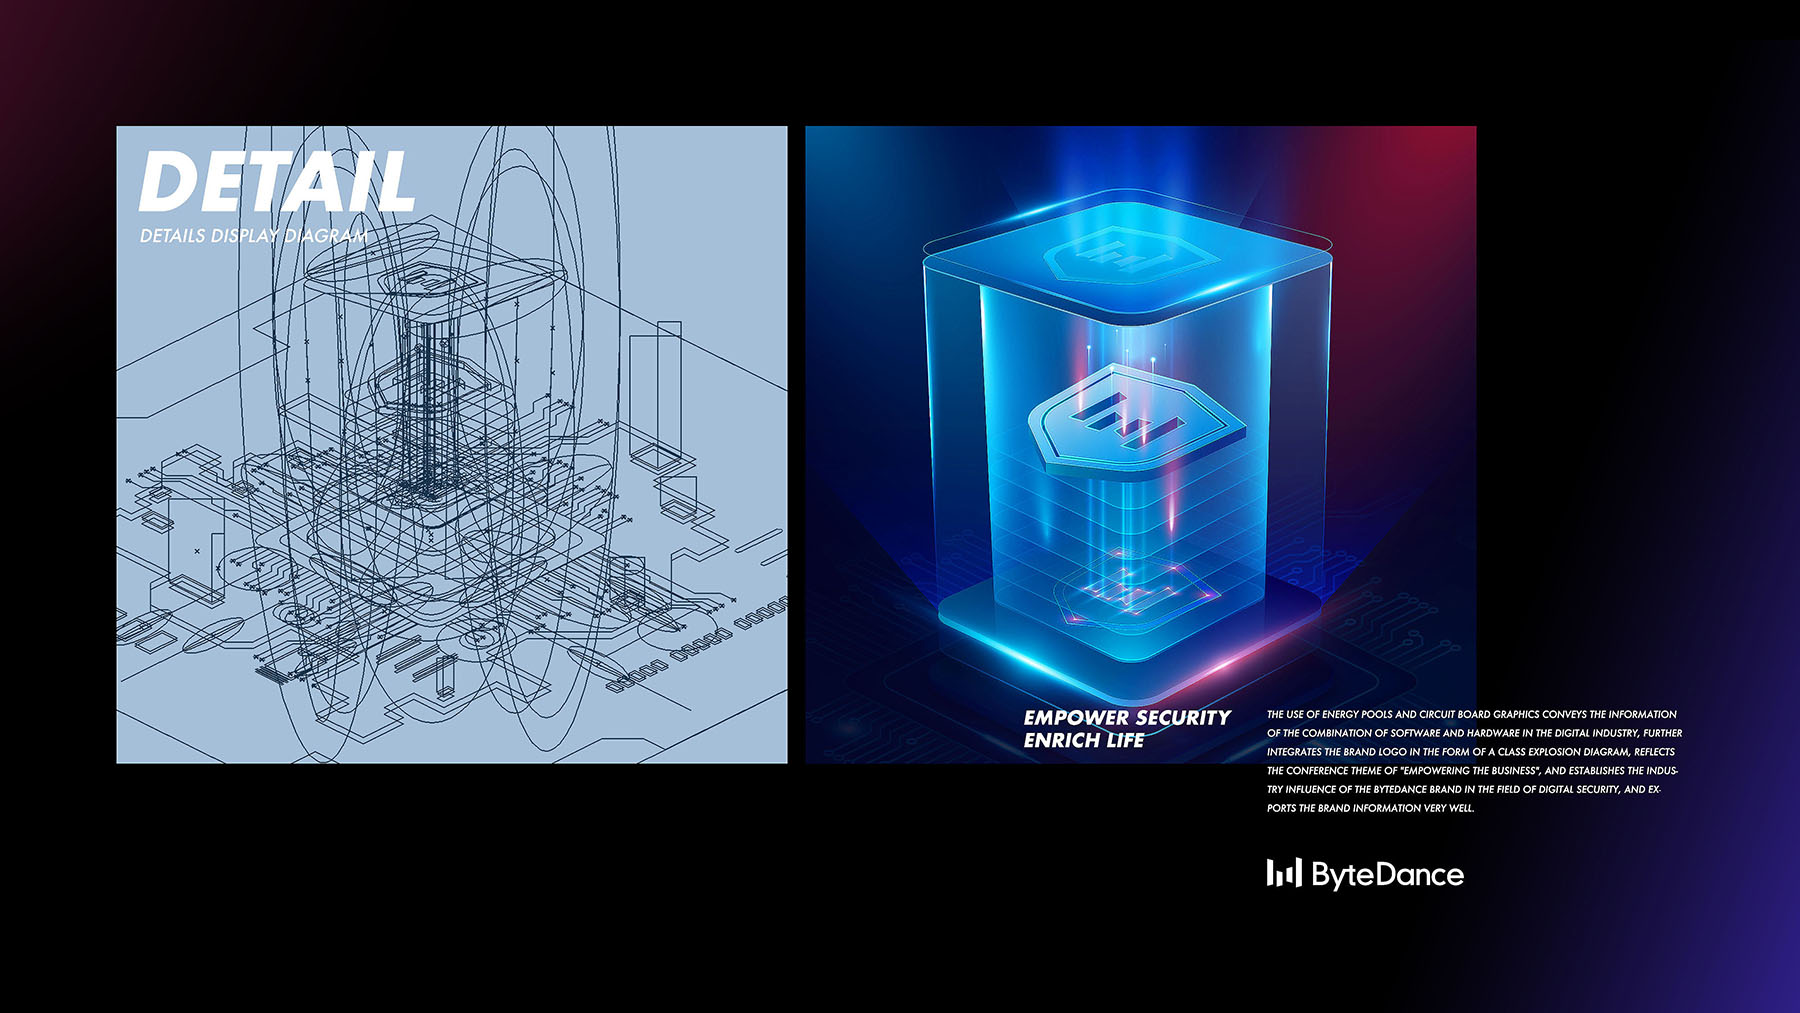This screenshot has width=1800, height=1013.
Task: Click the line starting 'INTEGRATES THE BRAND LOGO'
Action: (1471, 752)
